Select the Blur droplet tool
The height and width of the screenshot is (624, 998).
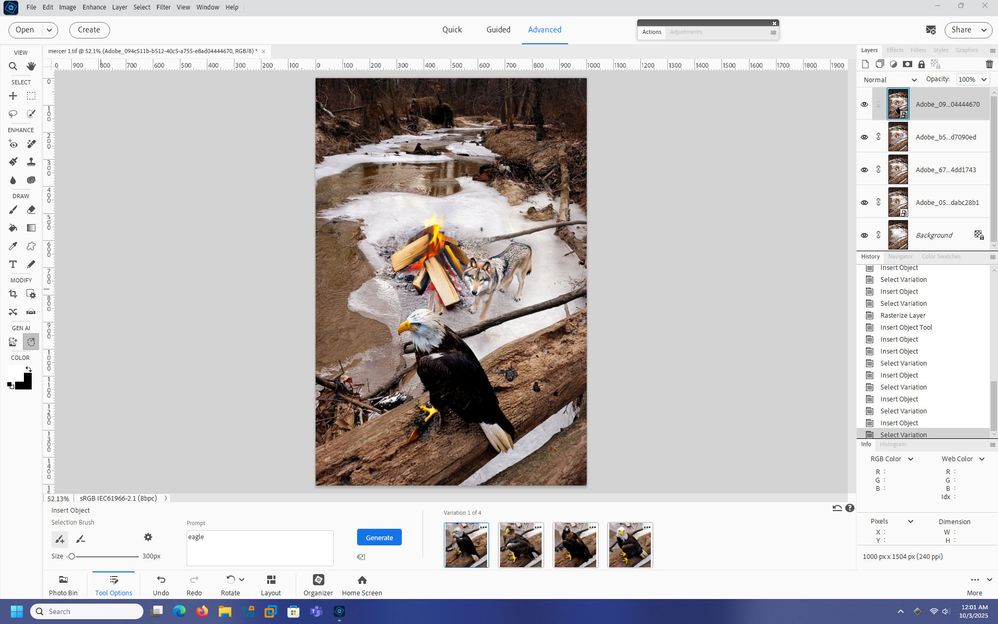pos(13,180)
